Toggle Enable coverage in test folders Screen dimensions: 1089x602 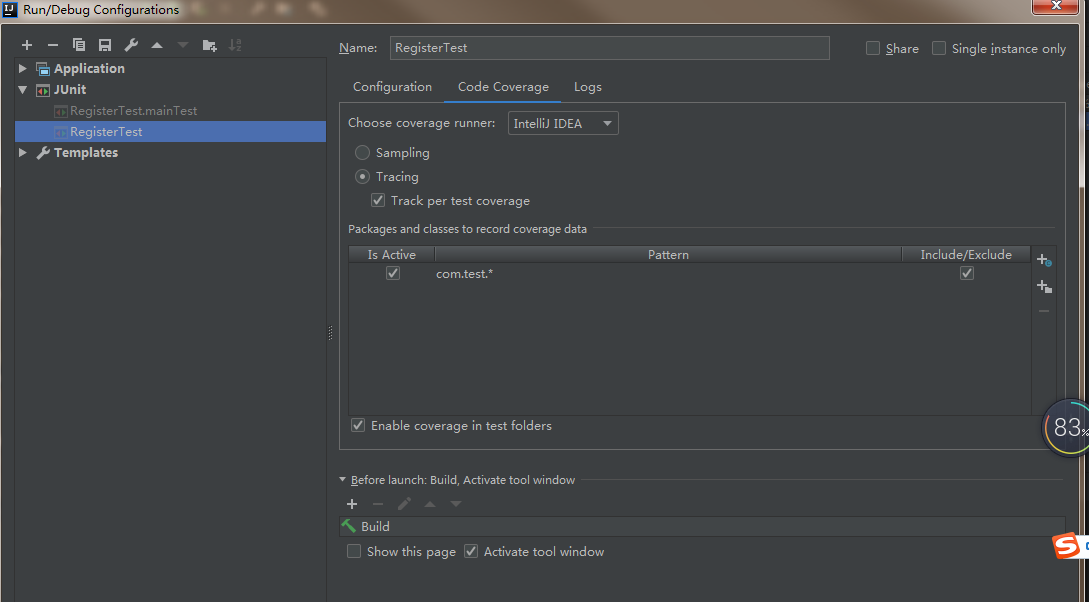click(x=358, y=426)
